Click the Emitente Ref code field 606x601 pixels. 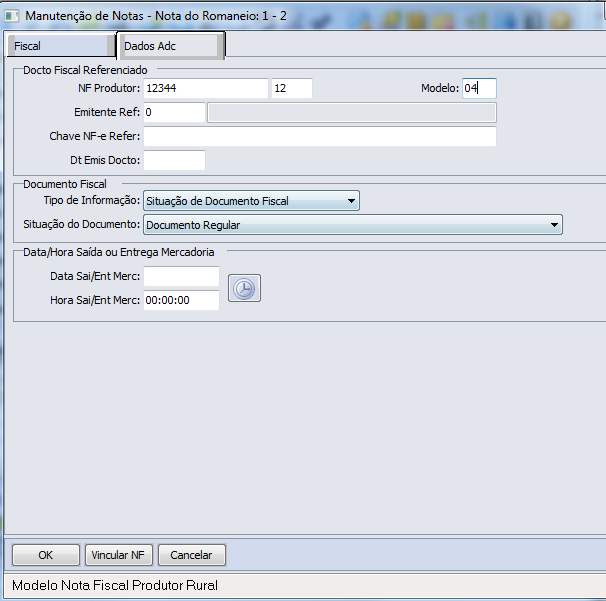pyautogui.click(x=174, y=112)
